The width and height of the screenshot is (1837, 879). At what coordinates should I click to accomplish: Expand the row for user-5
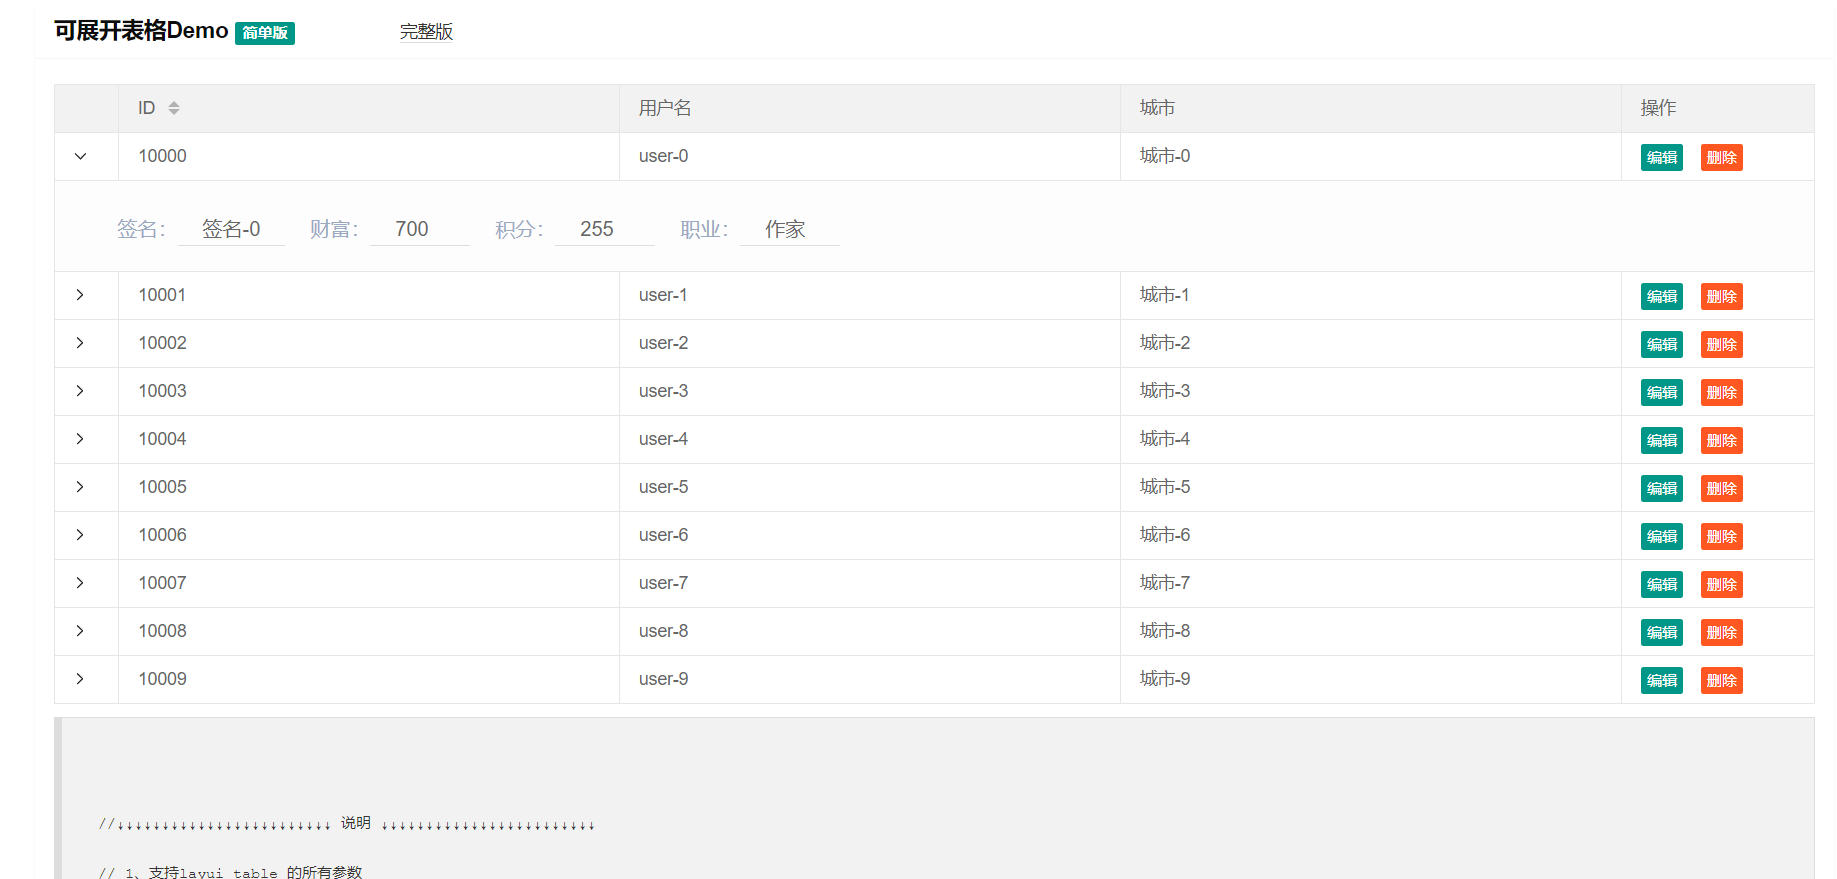[x=80, y=487]
